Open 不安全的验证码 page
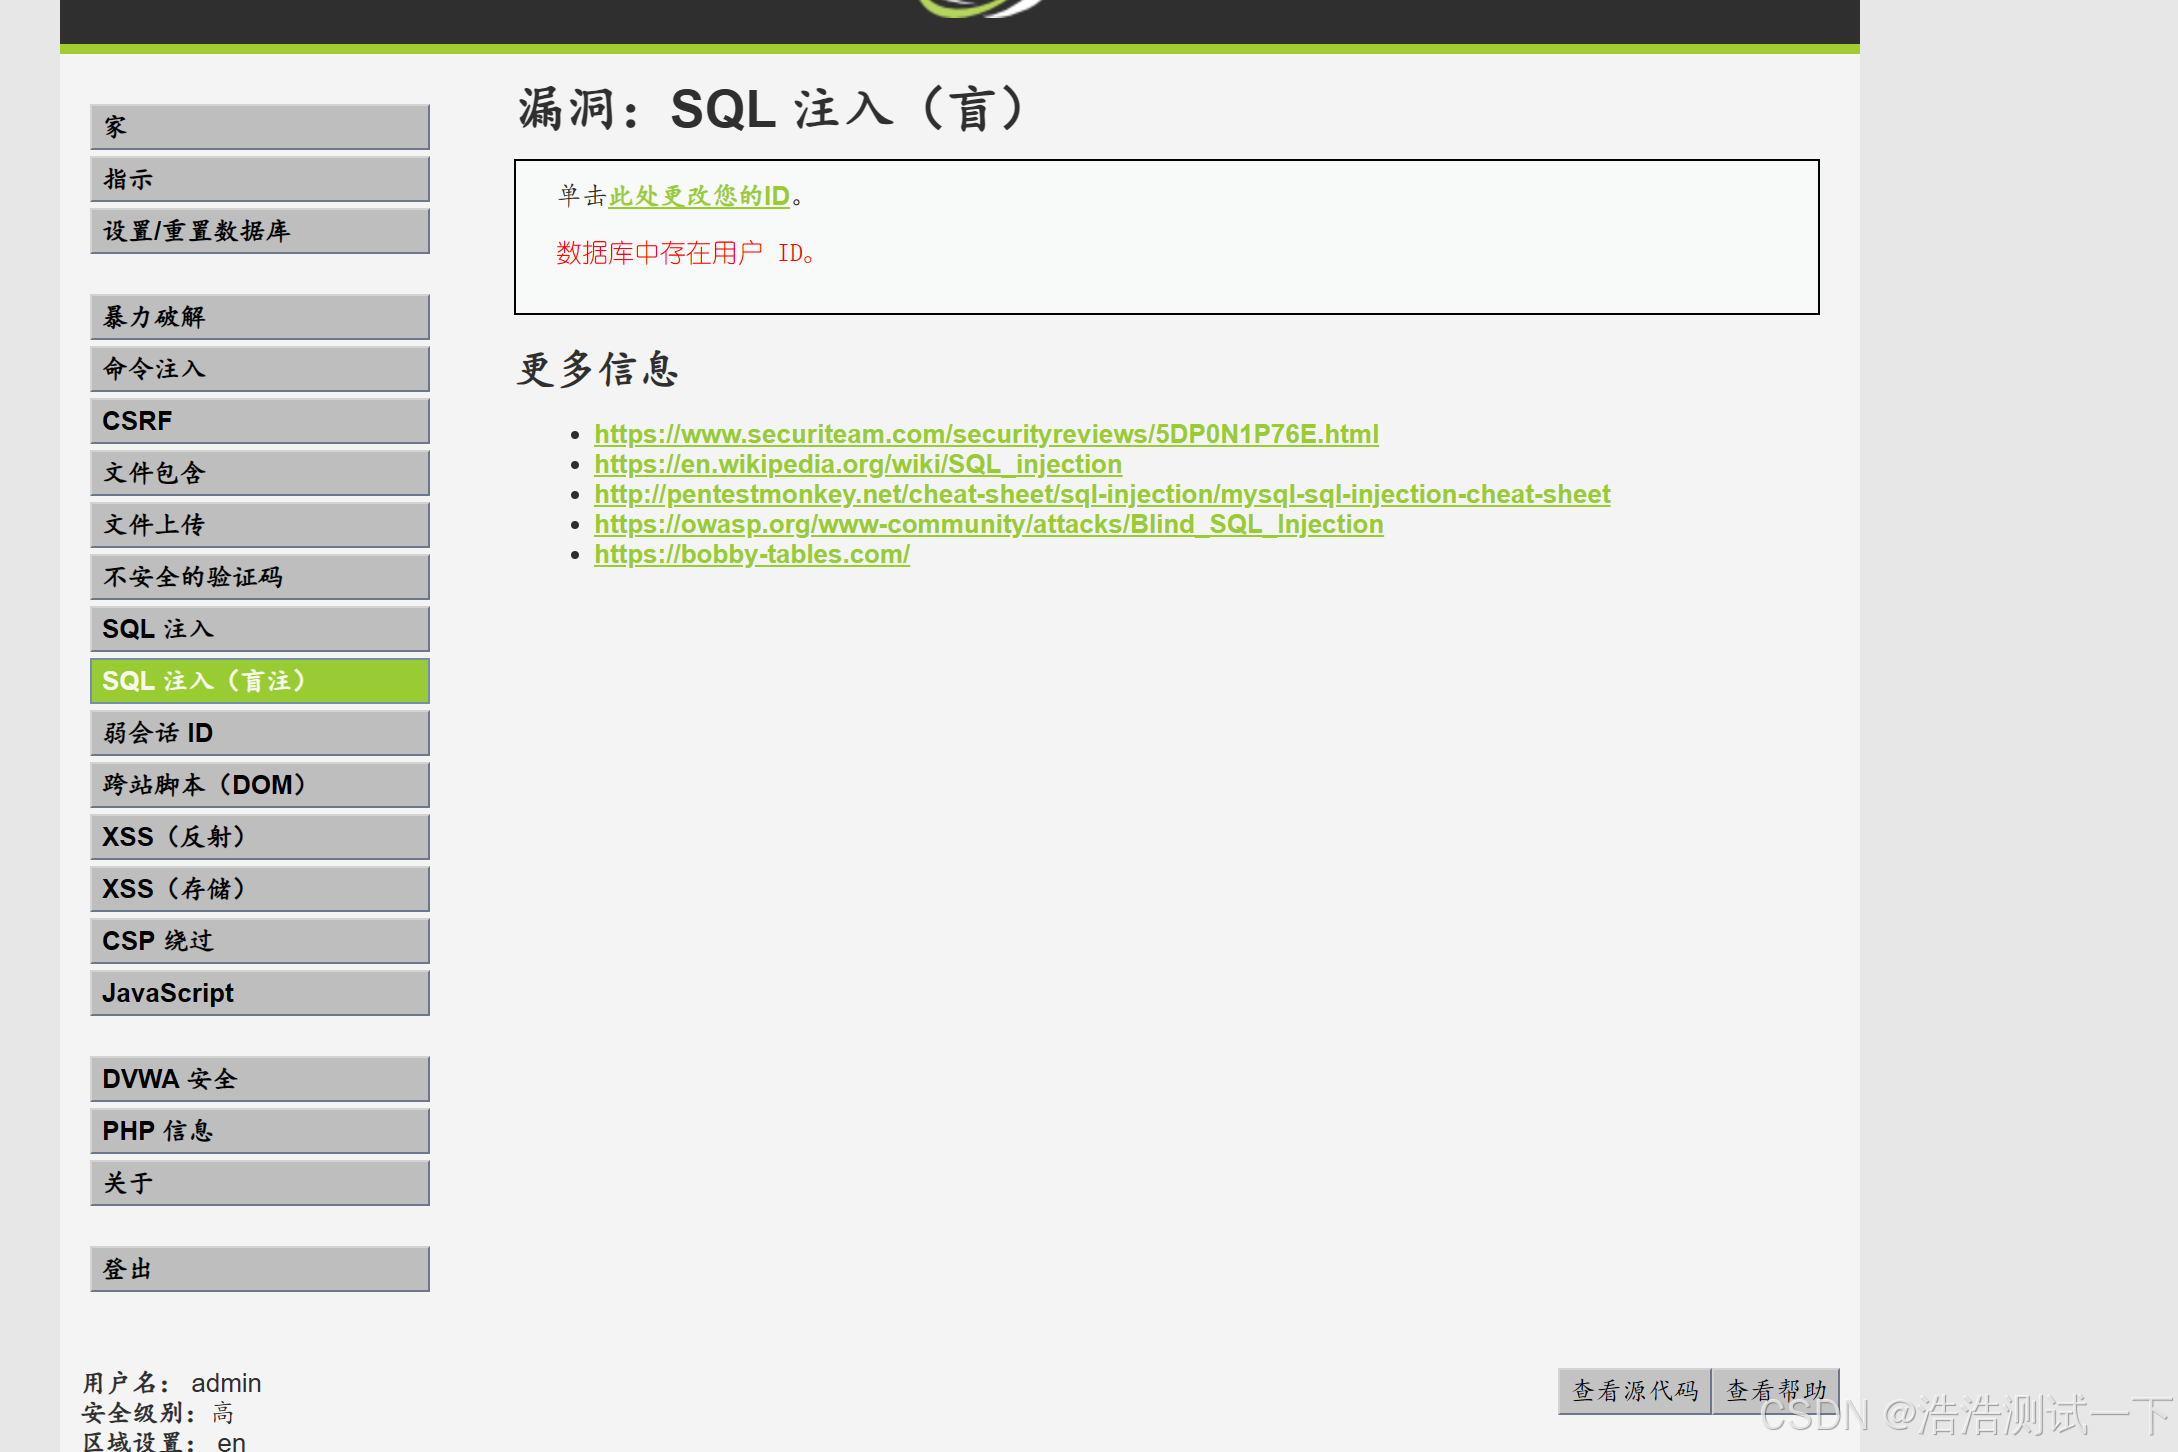 tap(259, 577)
